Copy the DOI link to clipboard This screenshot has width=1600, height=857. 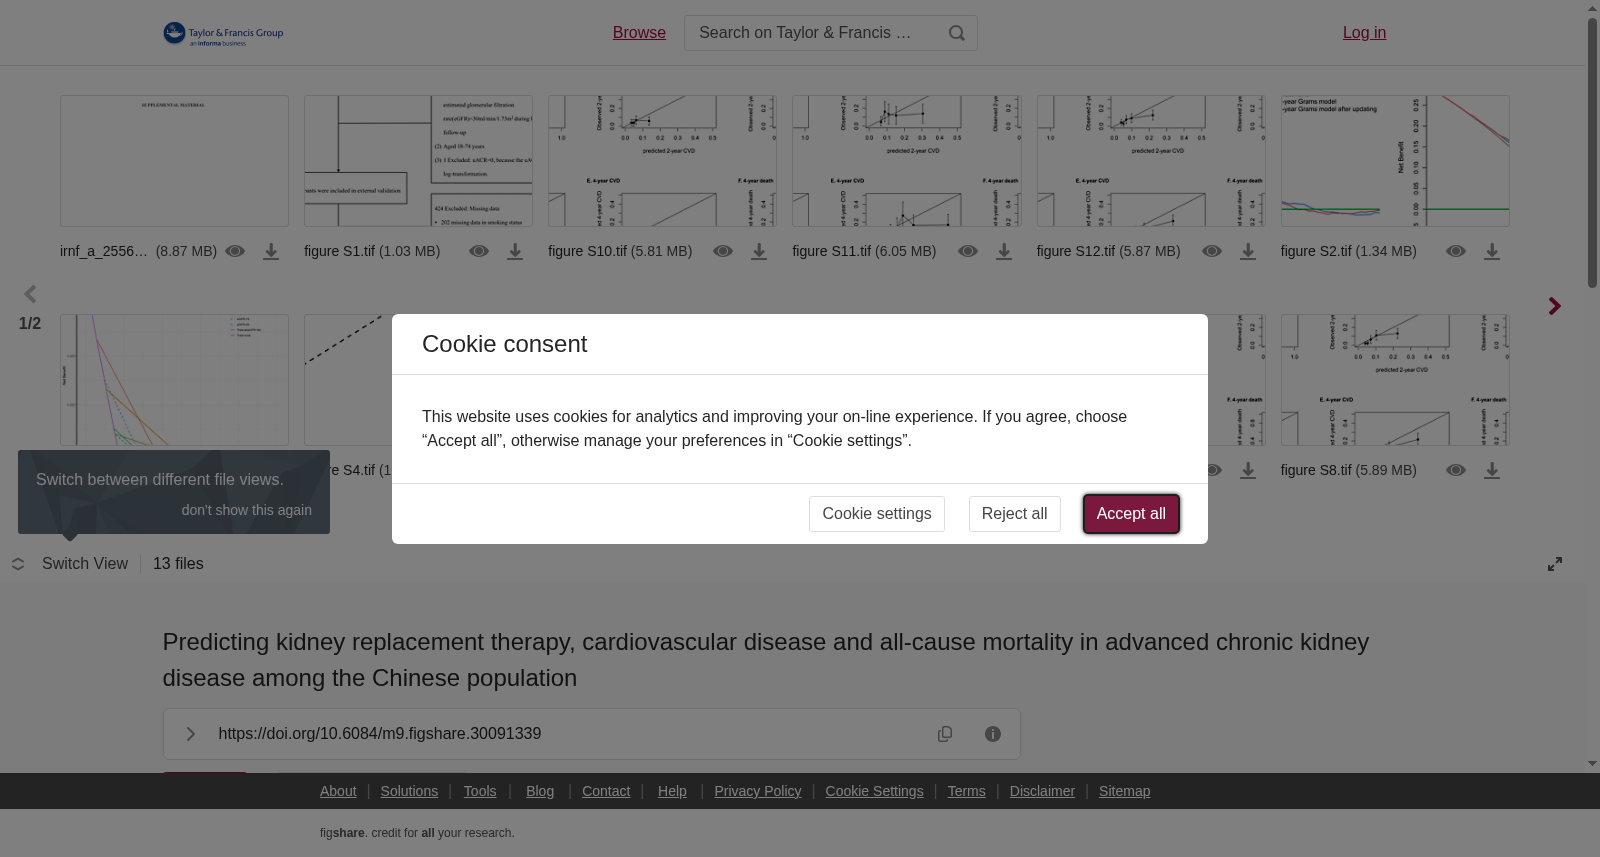945,734
